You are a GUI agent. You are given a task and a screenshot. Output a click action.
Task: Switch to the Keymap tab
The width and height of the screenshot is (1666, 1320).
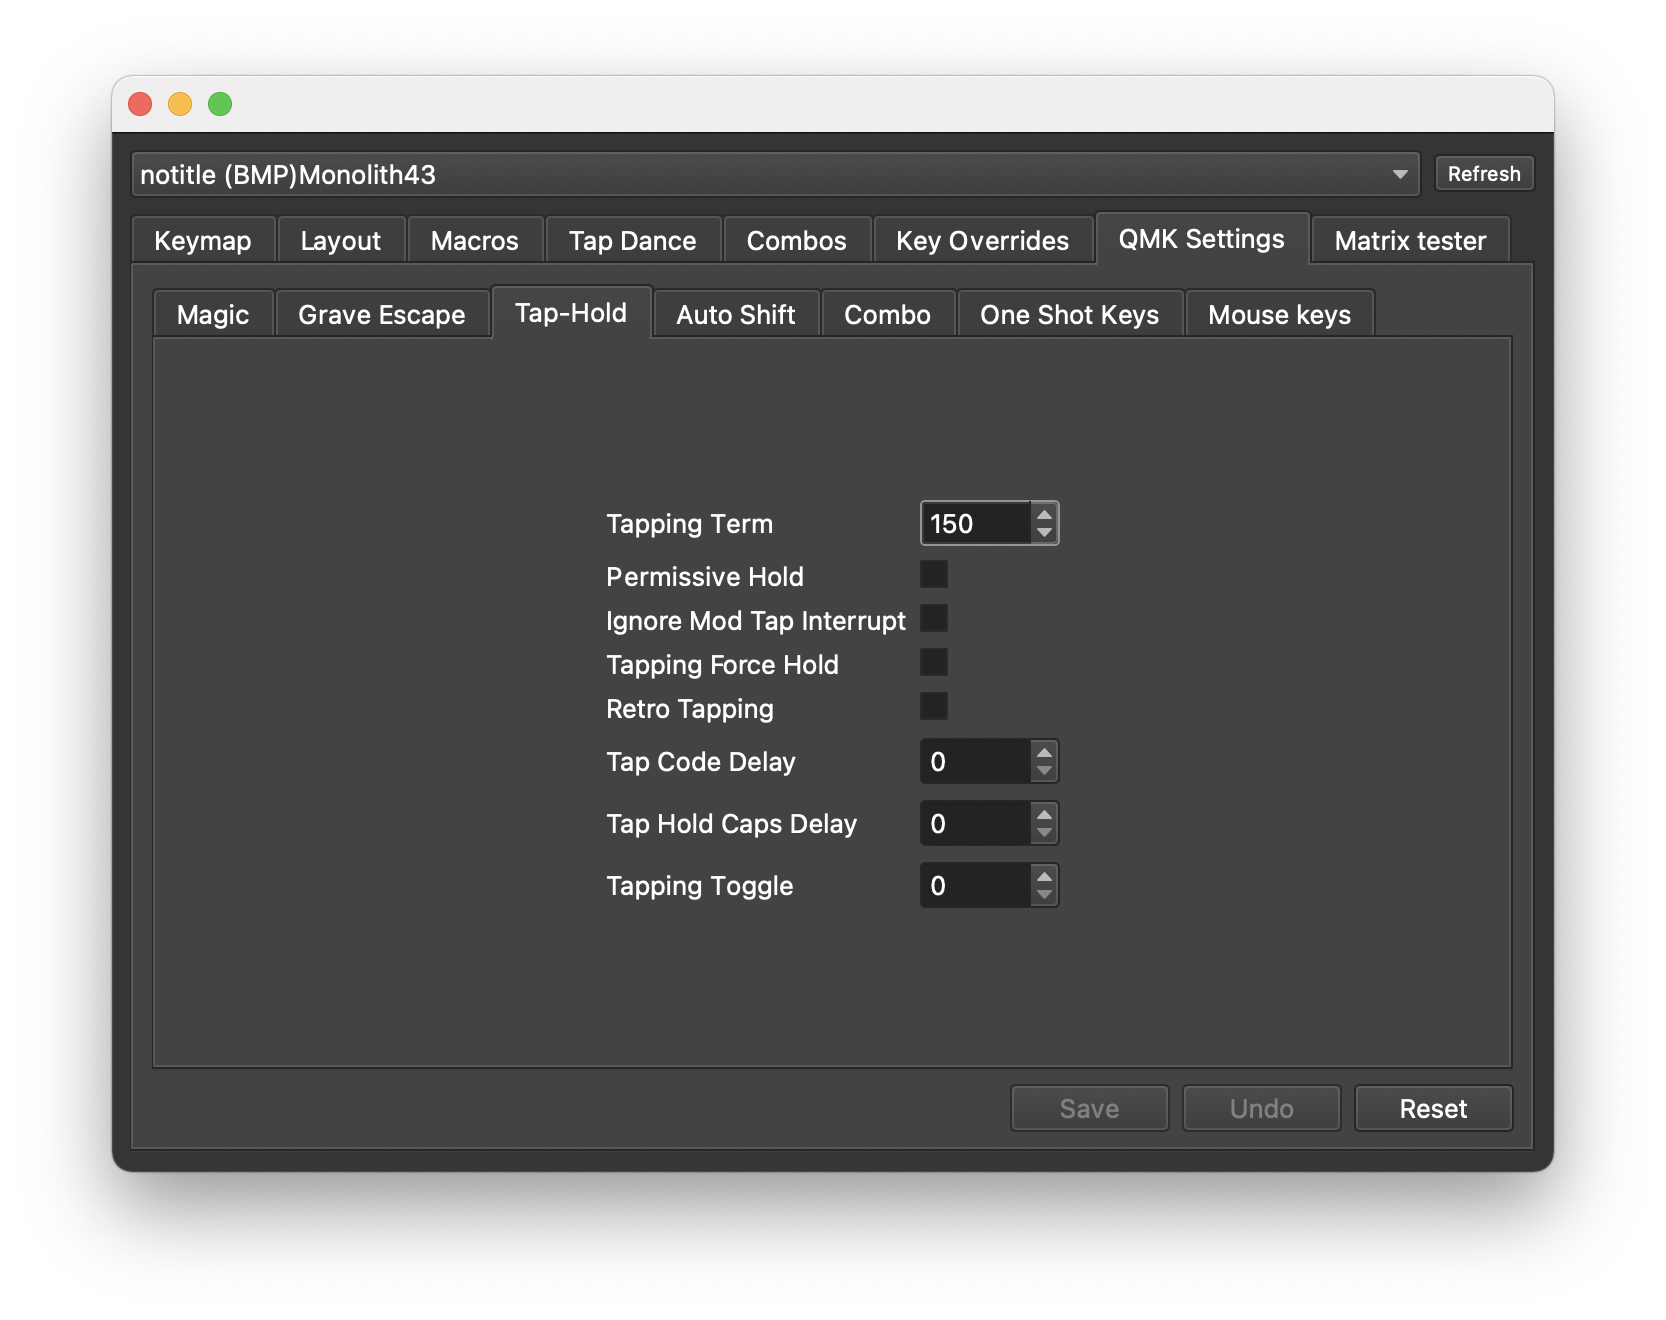point(203,241)
